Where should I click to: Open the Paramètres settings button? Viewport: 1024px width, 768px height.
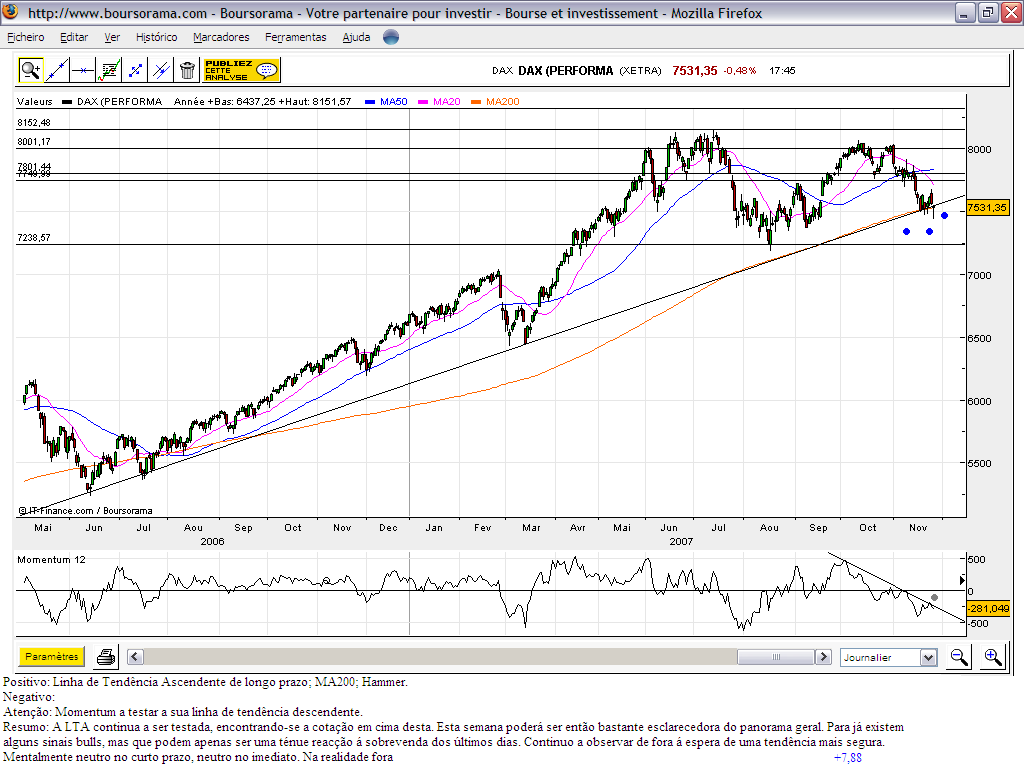tap(52, 656)
